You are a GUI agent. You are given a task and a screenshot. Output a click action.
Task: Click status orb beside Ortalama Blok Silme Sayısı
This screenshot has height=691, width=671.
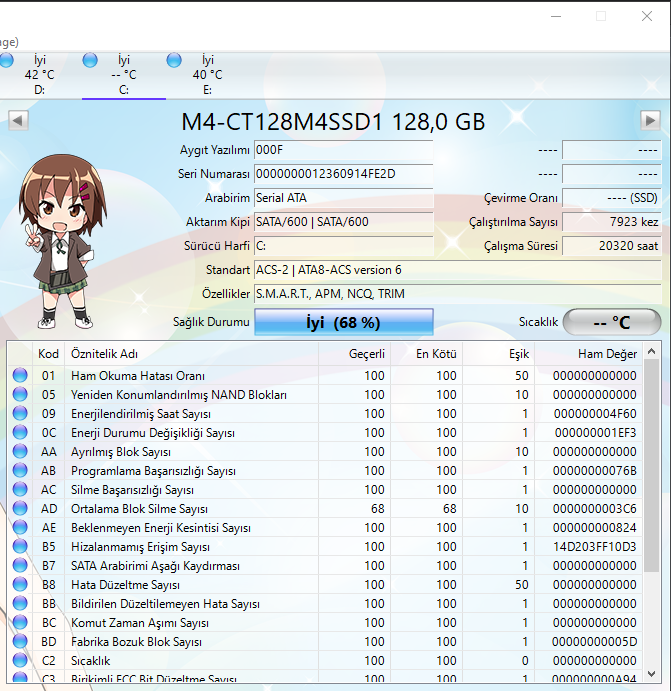[20, 509]
